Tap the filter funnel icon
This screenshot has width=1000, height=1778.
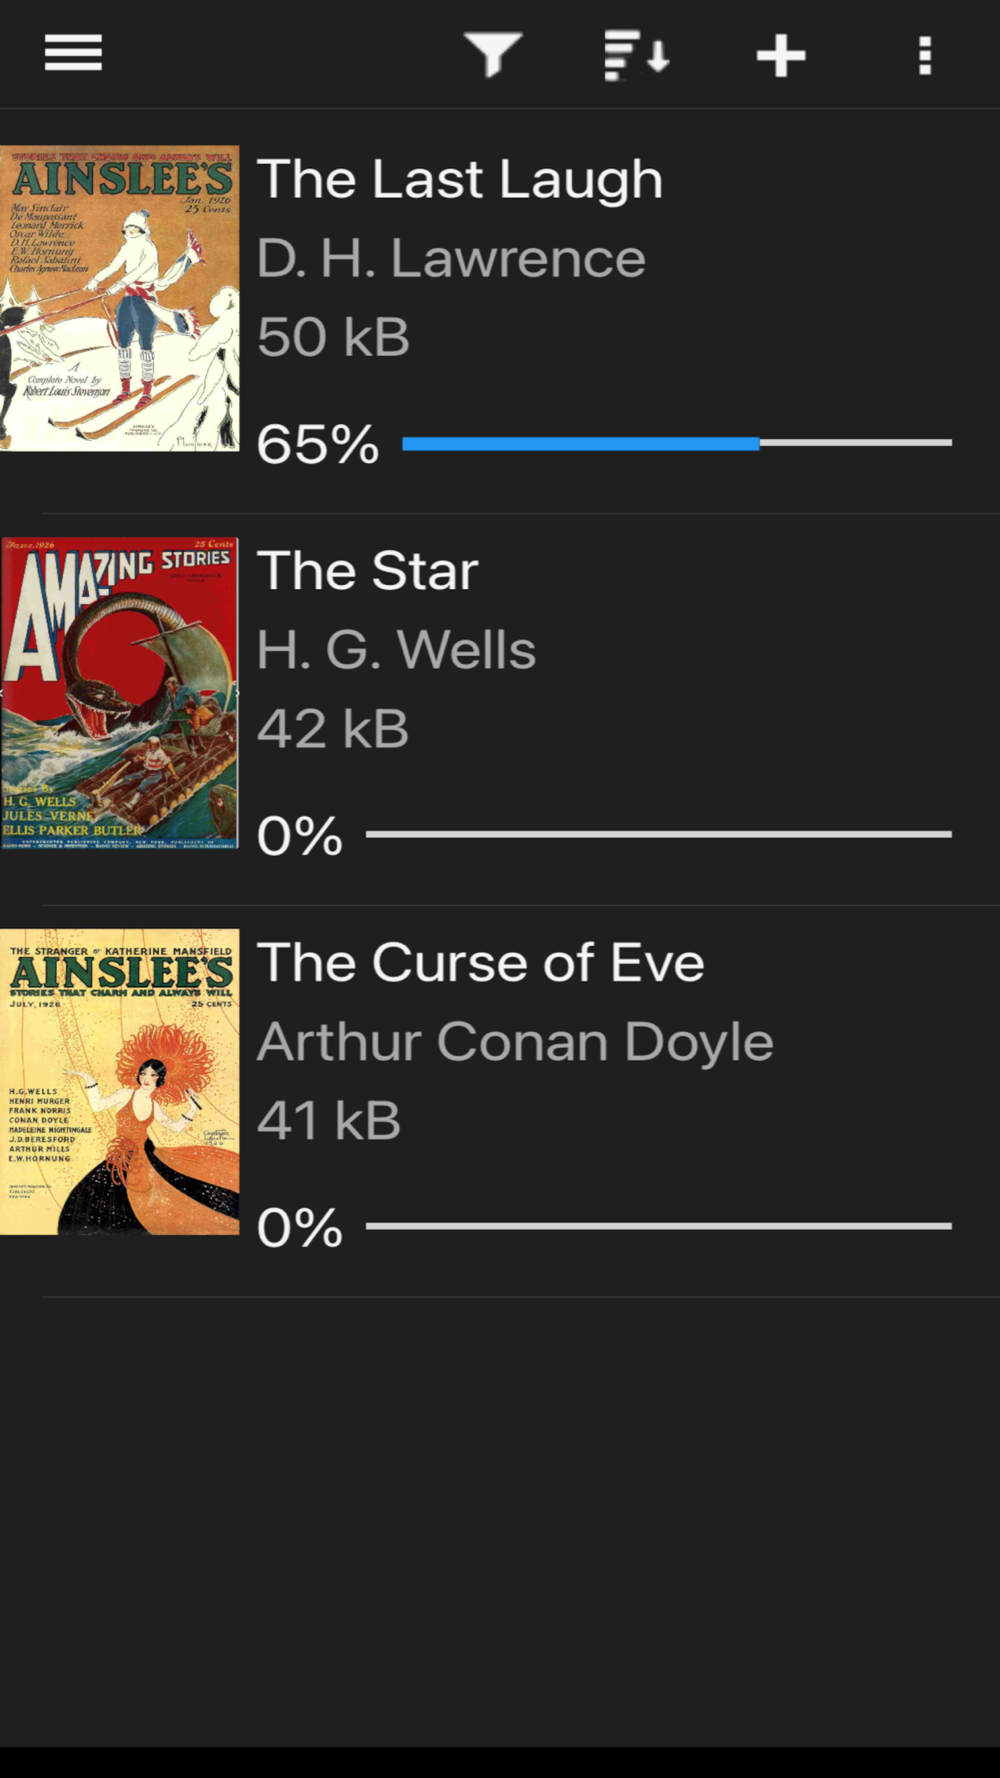tap(493, 54)
